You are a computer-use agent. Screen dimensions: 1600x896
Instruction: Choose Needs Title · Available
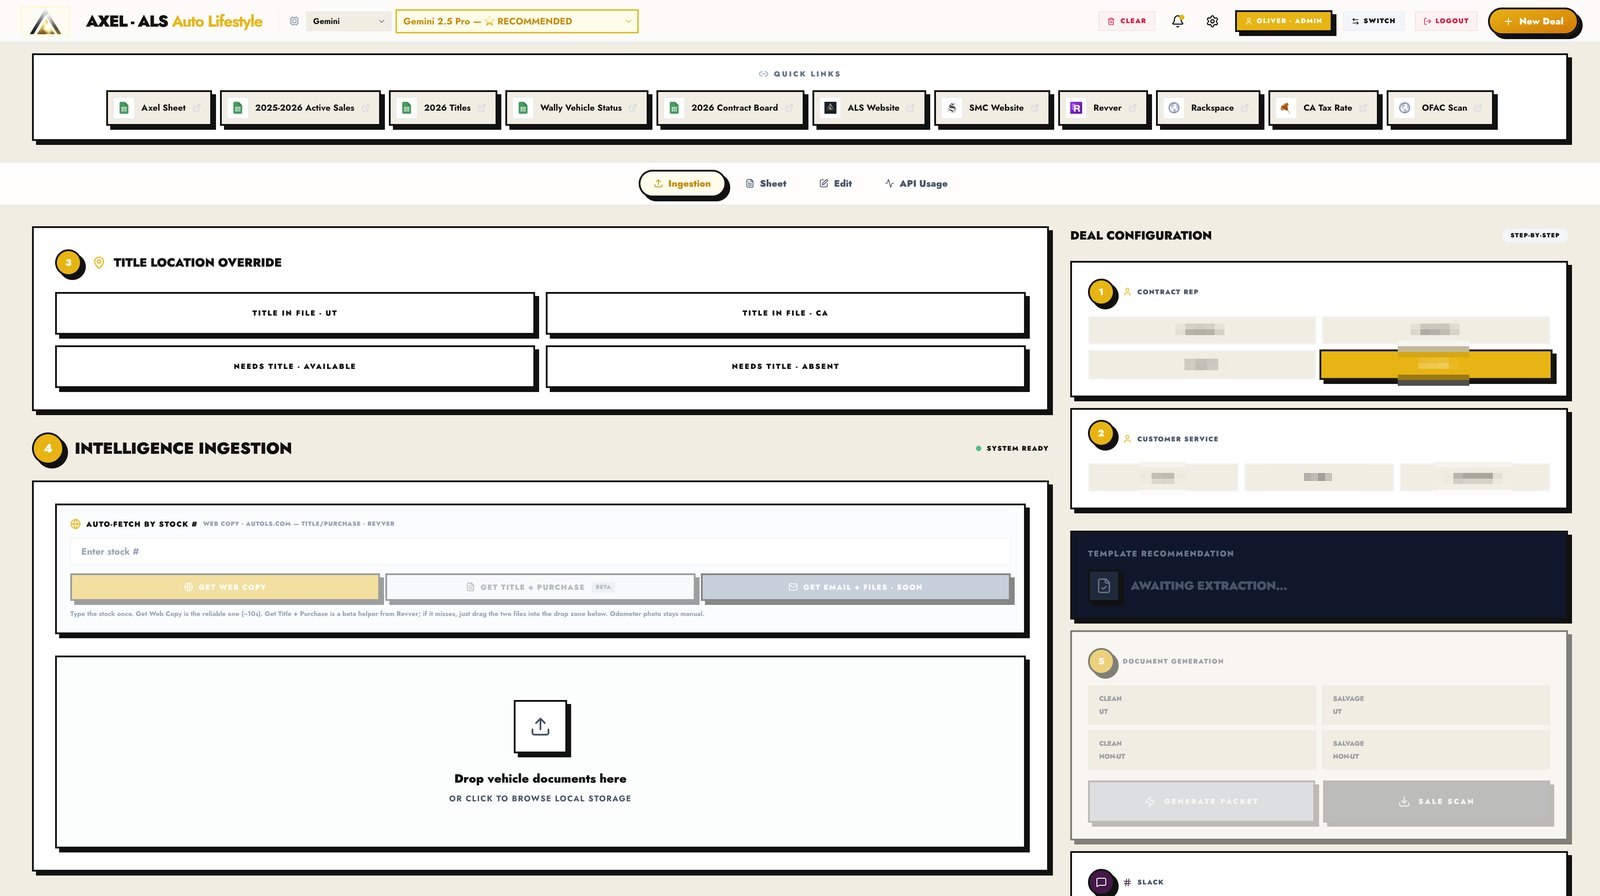[x=295, y=366]
